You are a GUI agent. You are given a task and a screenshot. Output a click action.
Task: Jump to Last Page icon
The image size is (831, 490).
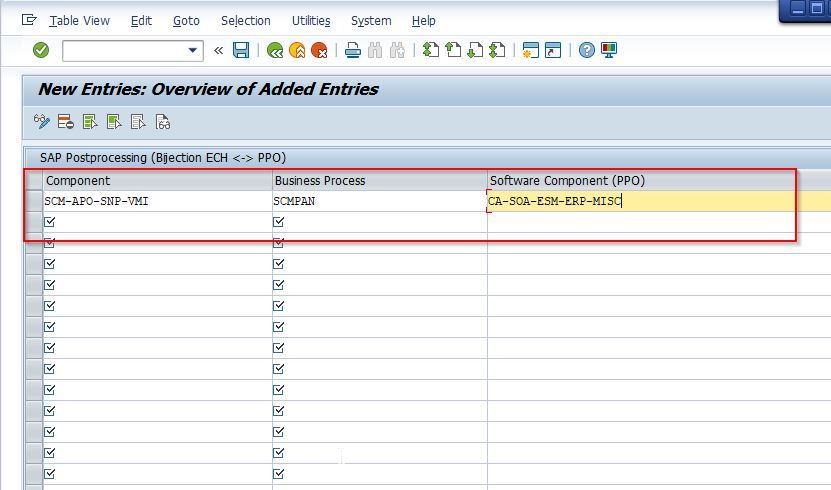pyautogui.click(x=497, y=50)
